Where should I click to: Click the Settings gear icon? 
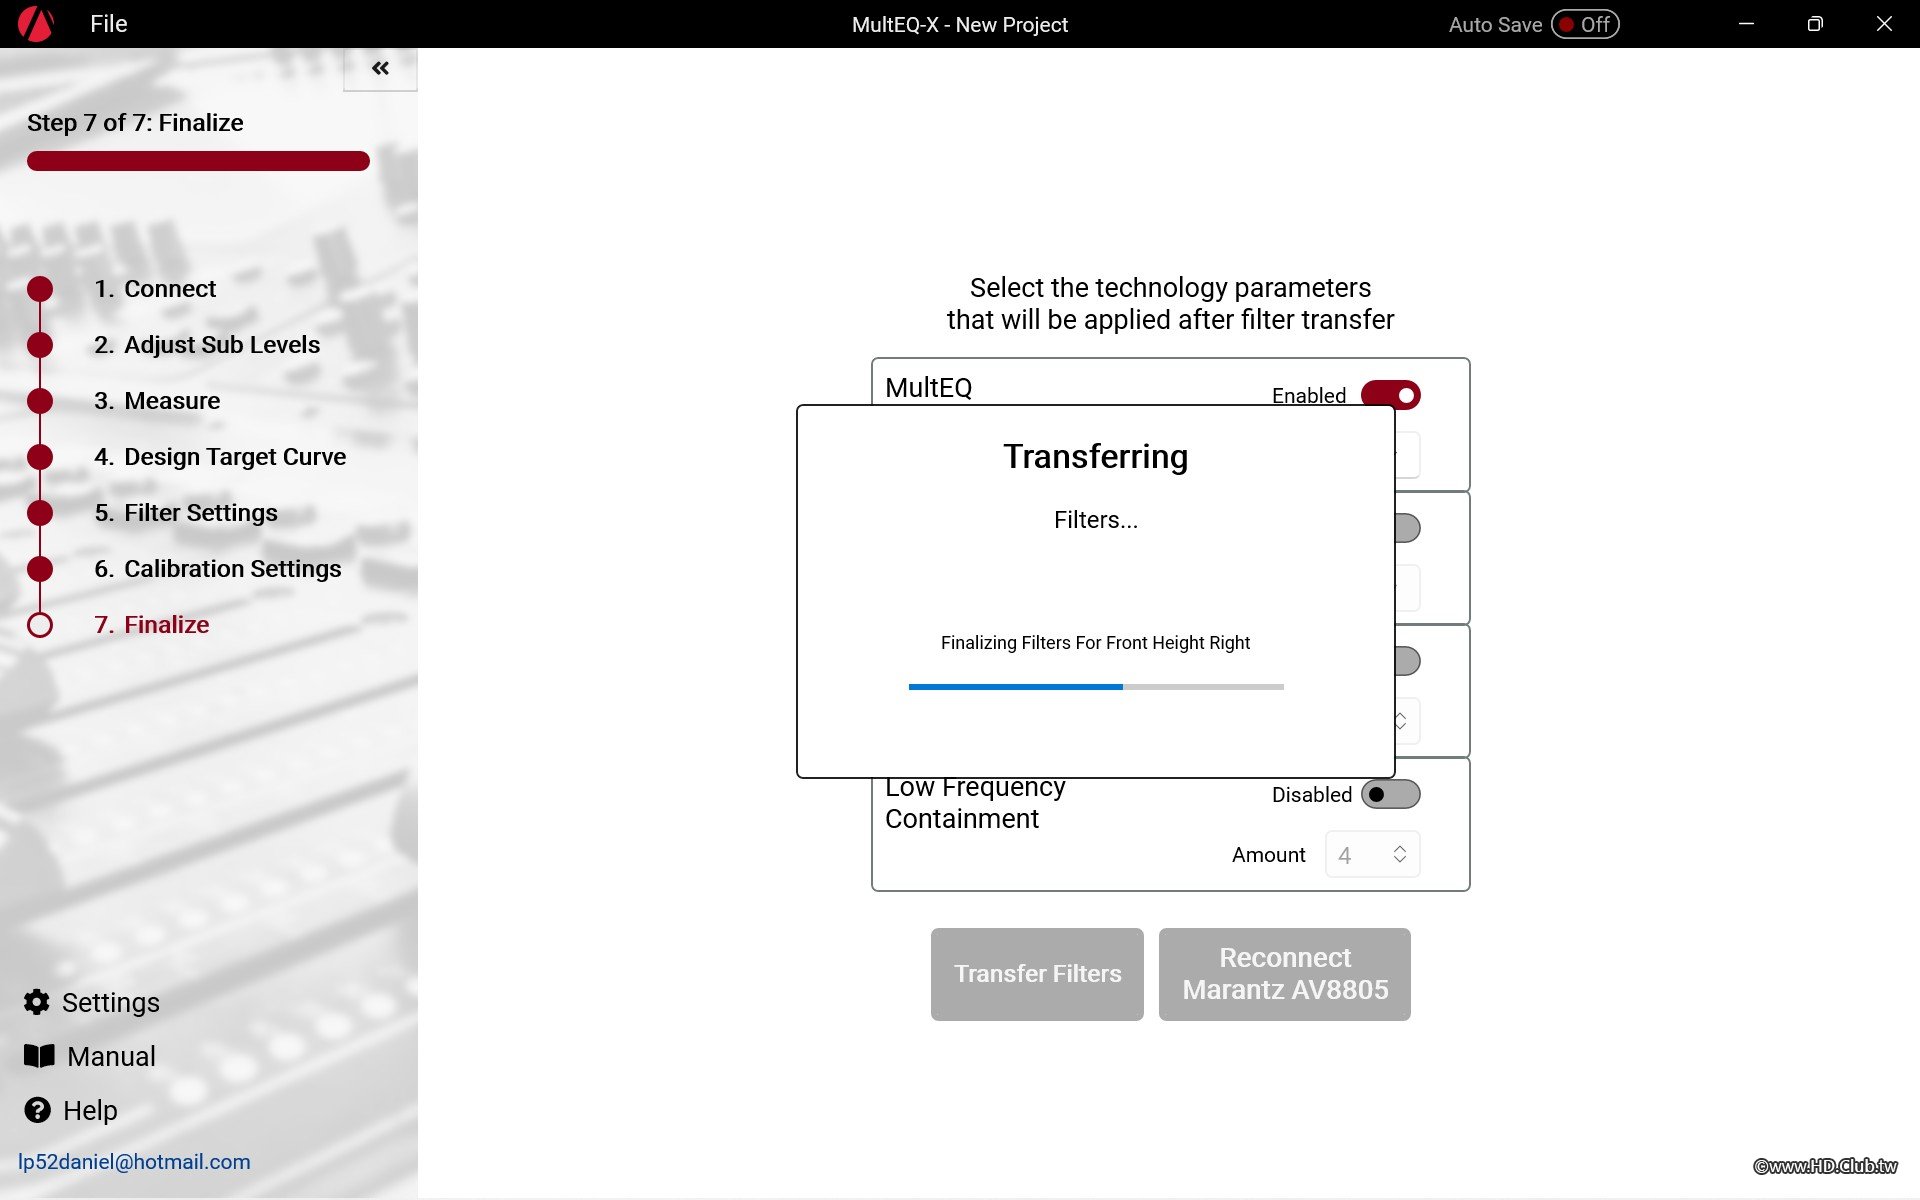[37, 1002]
